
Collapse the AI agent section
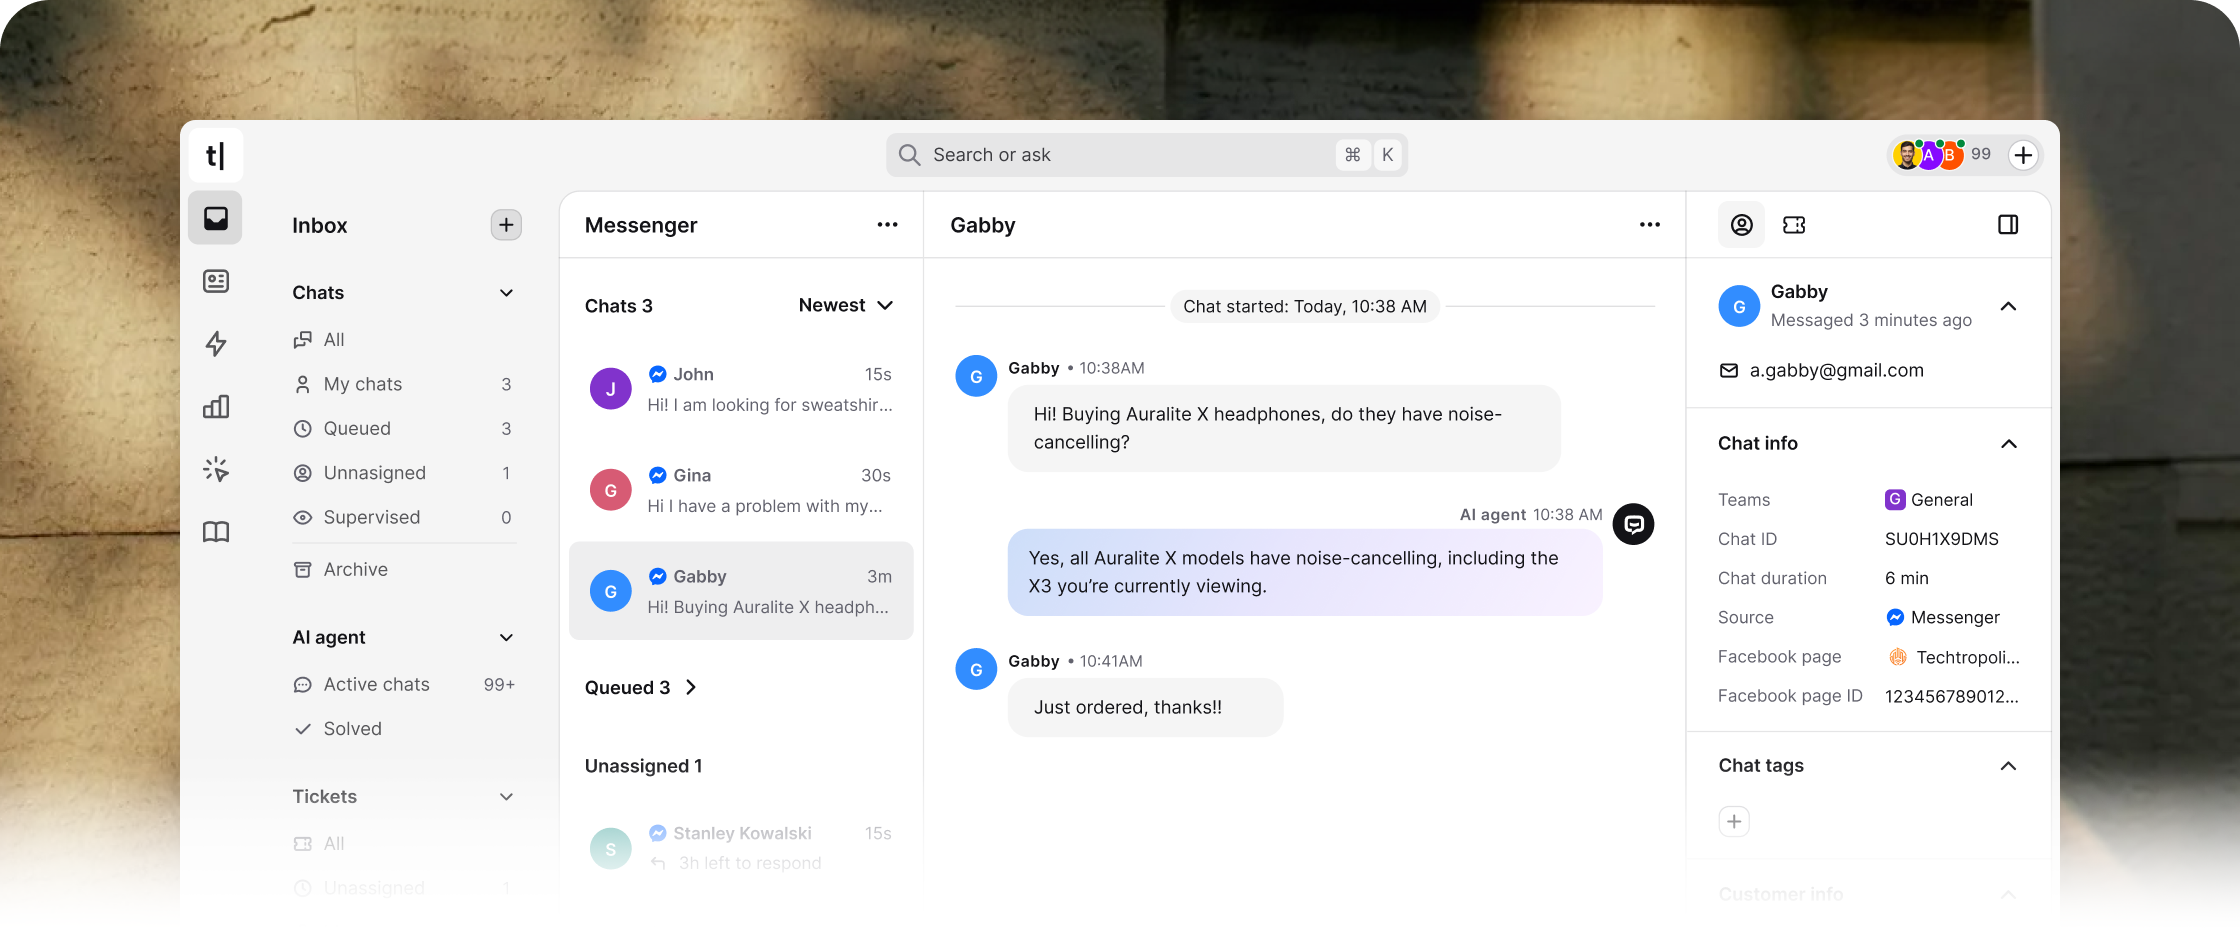coord(506,637)
